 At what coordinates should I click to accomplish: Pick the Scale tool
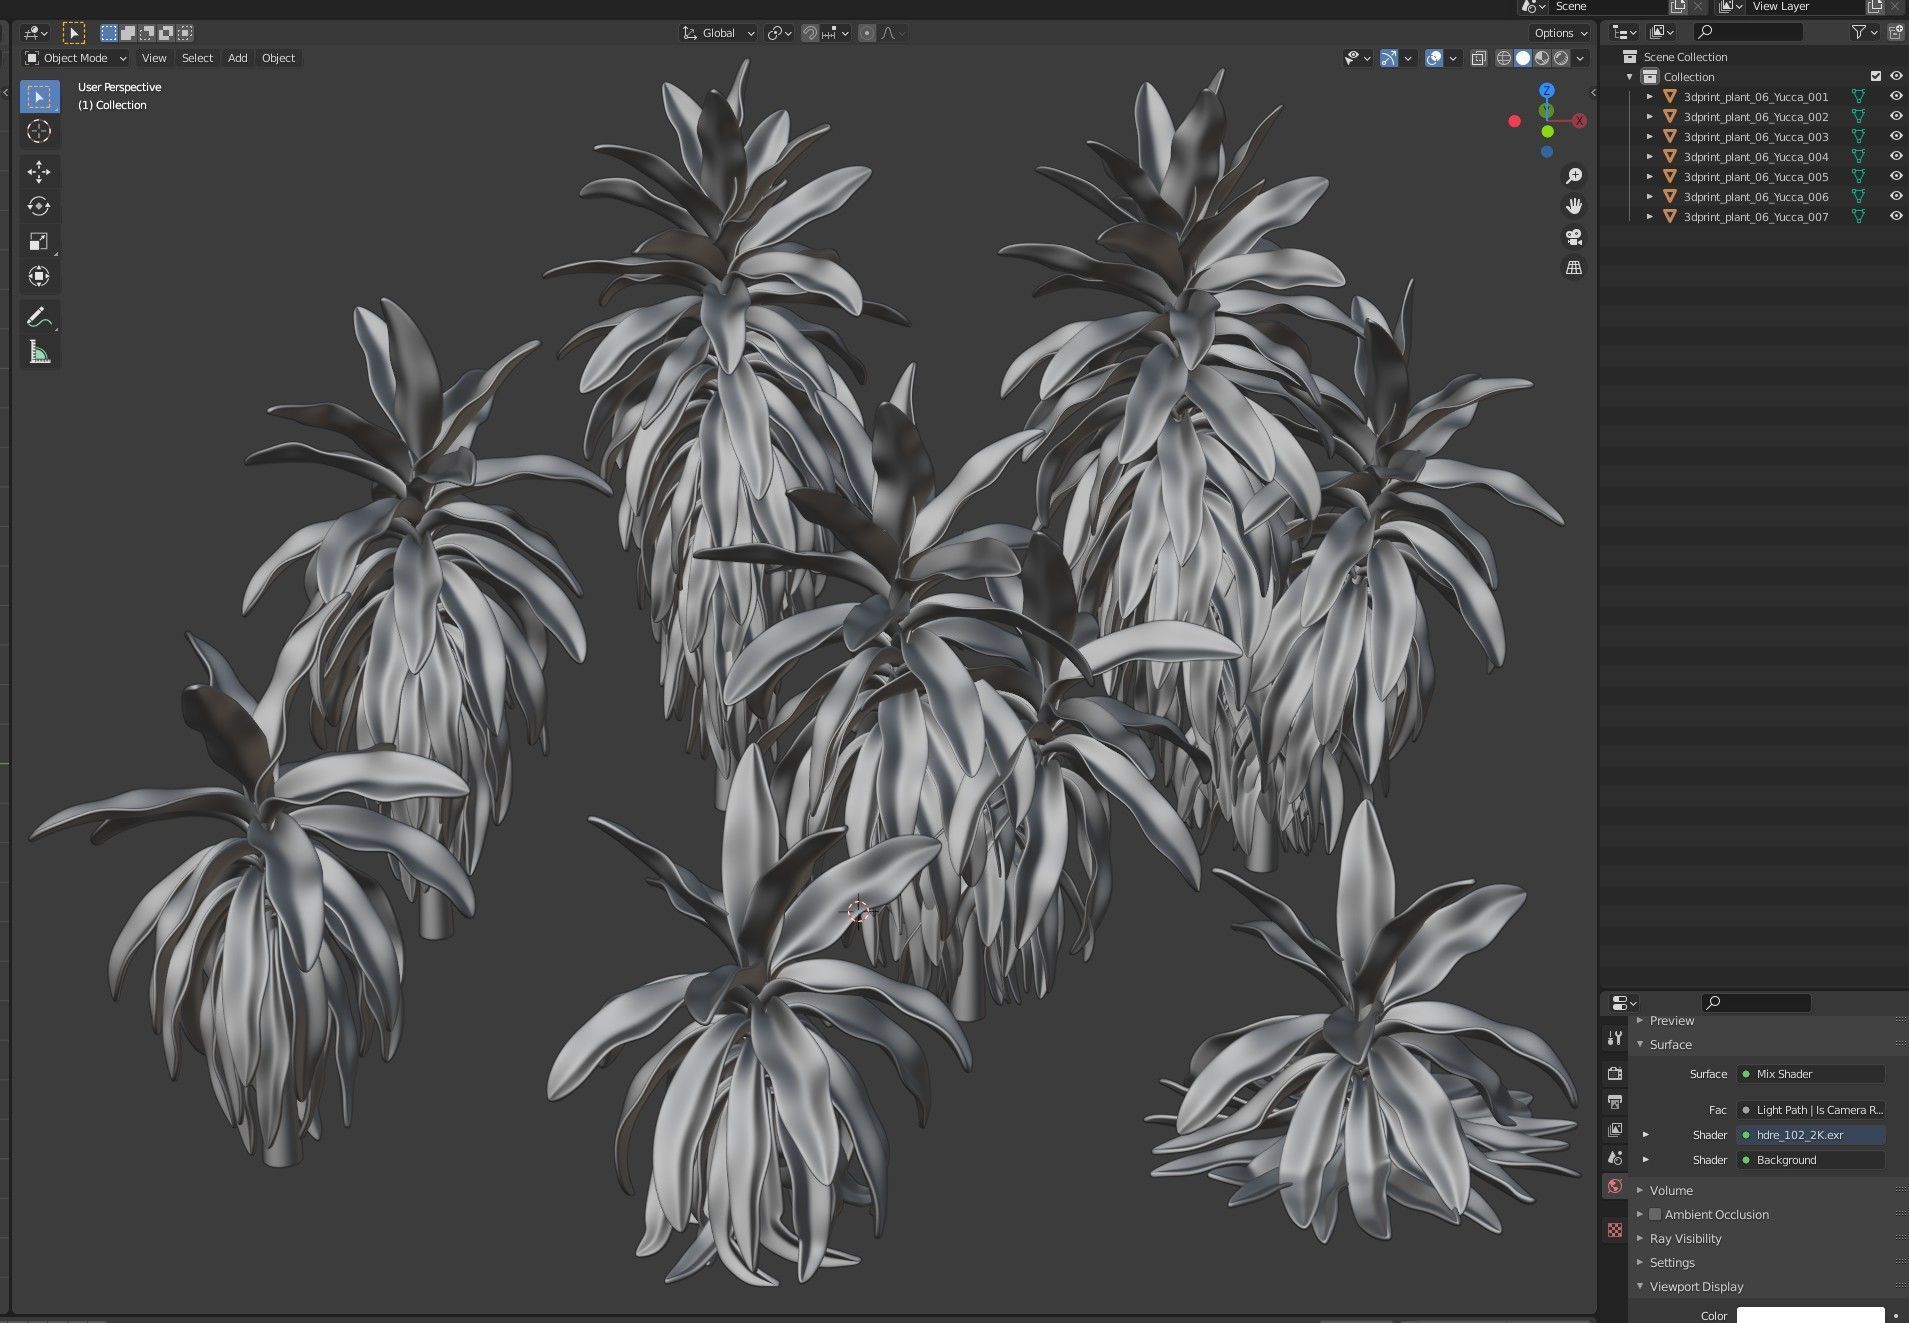(39, 242)
